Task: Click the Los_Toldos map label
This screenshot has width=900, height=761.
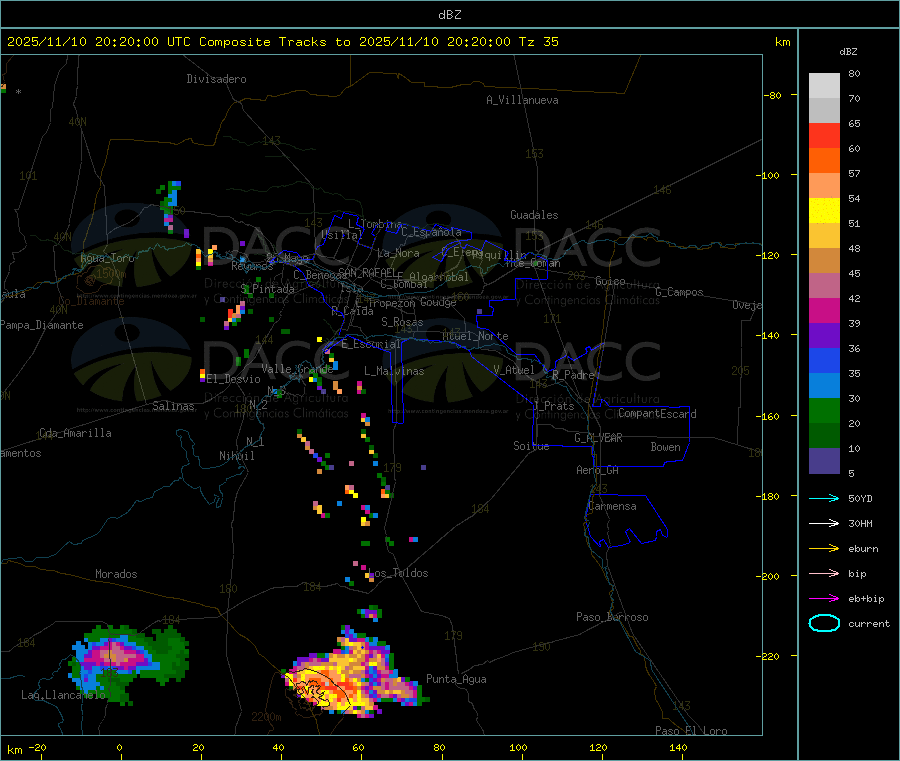Action: 398,573
